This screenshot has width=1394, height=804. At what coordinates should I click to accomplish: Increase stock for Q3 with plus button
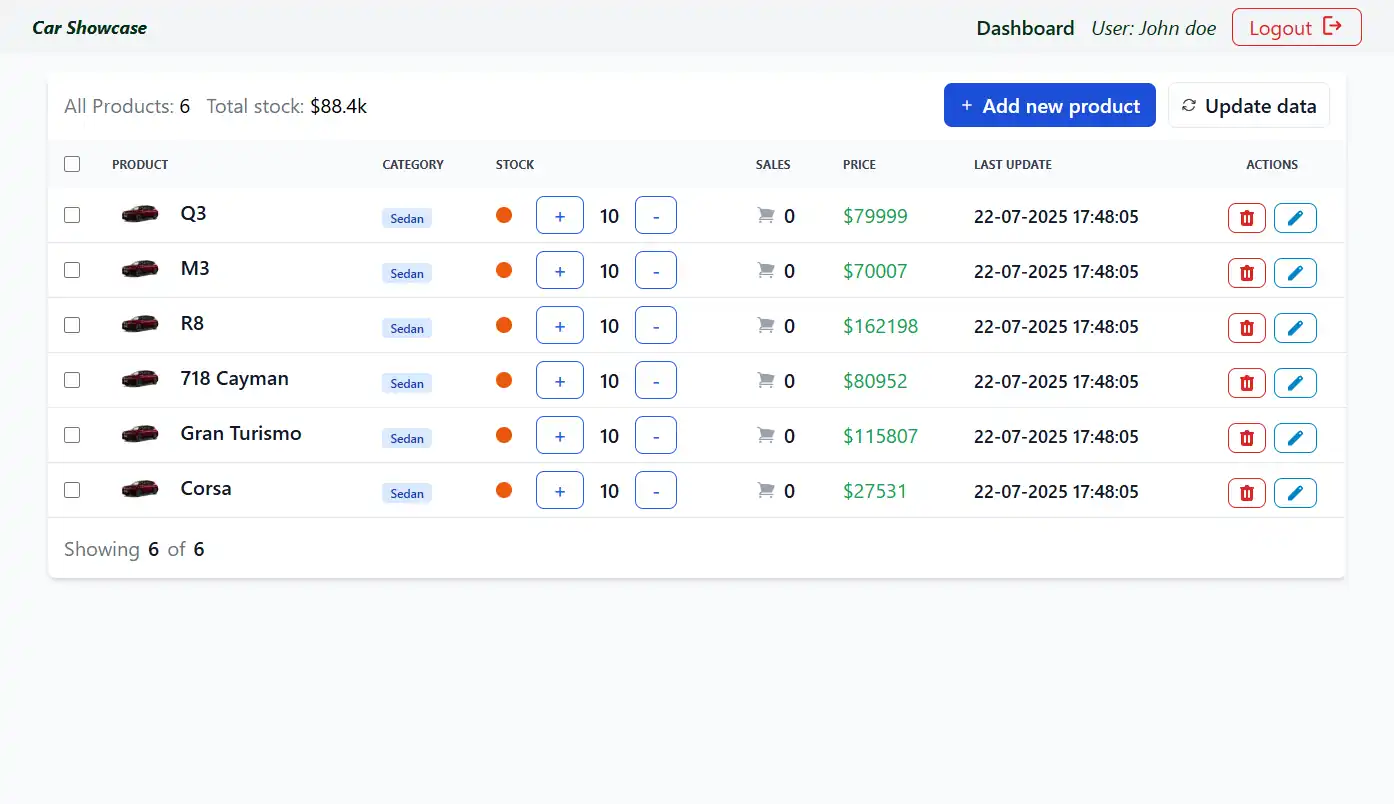point(559,215)
